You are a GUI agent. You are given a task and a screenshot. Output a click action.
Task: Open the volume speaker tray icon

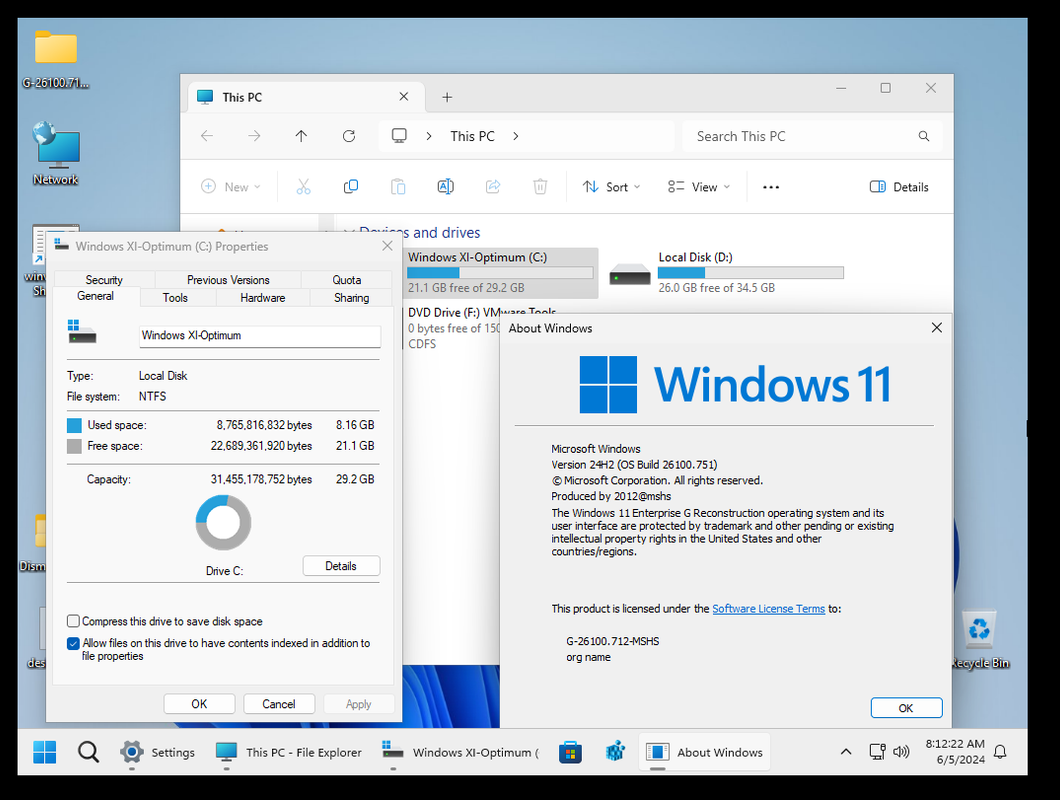tap(901, 751)
